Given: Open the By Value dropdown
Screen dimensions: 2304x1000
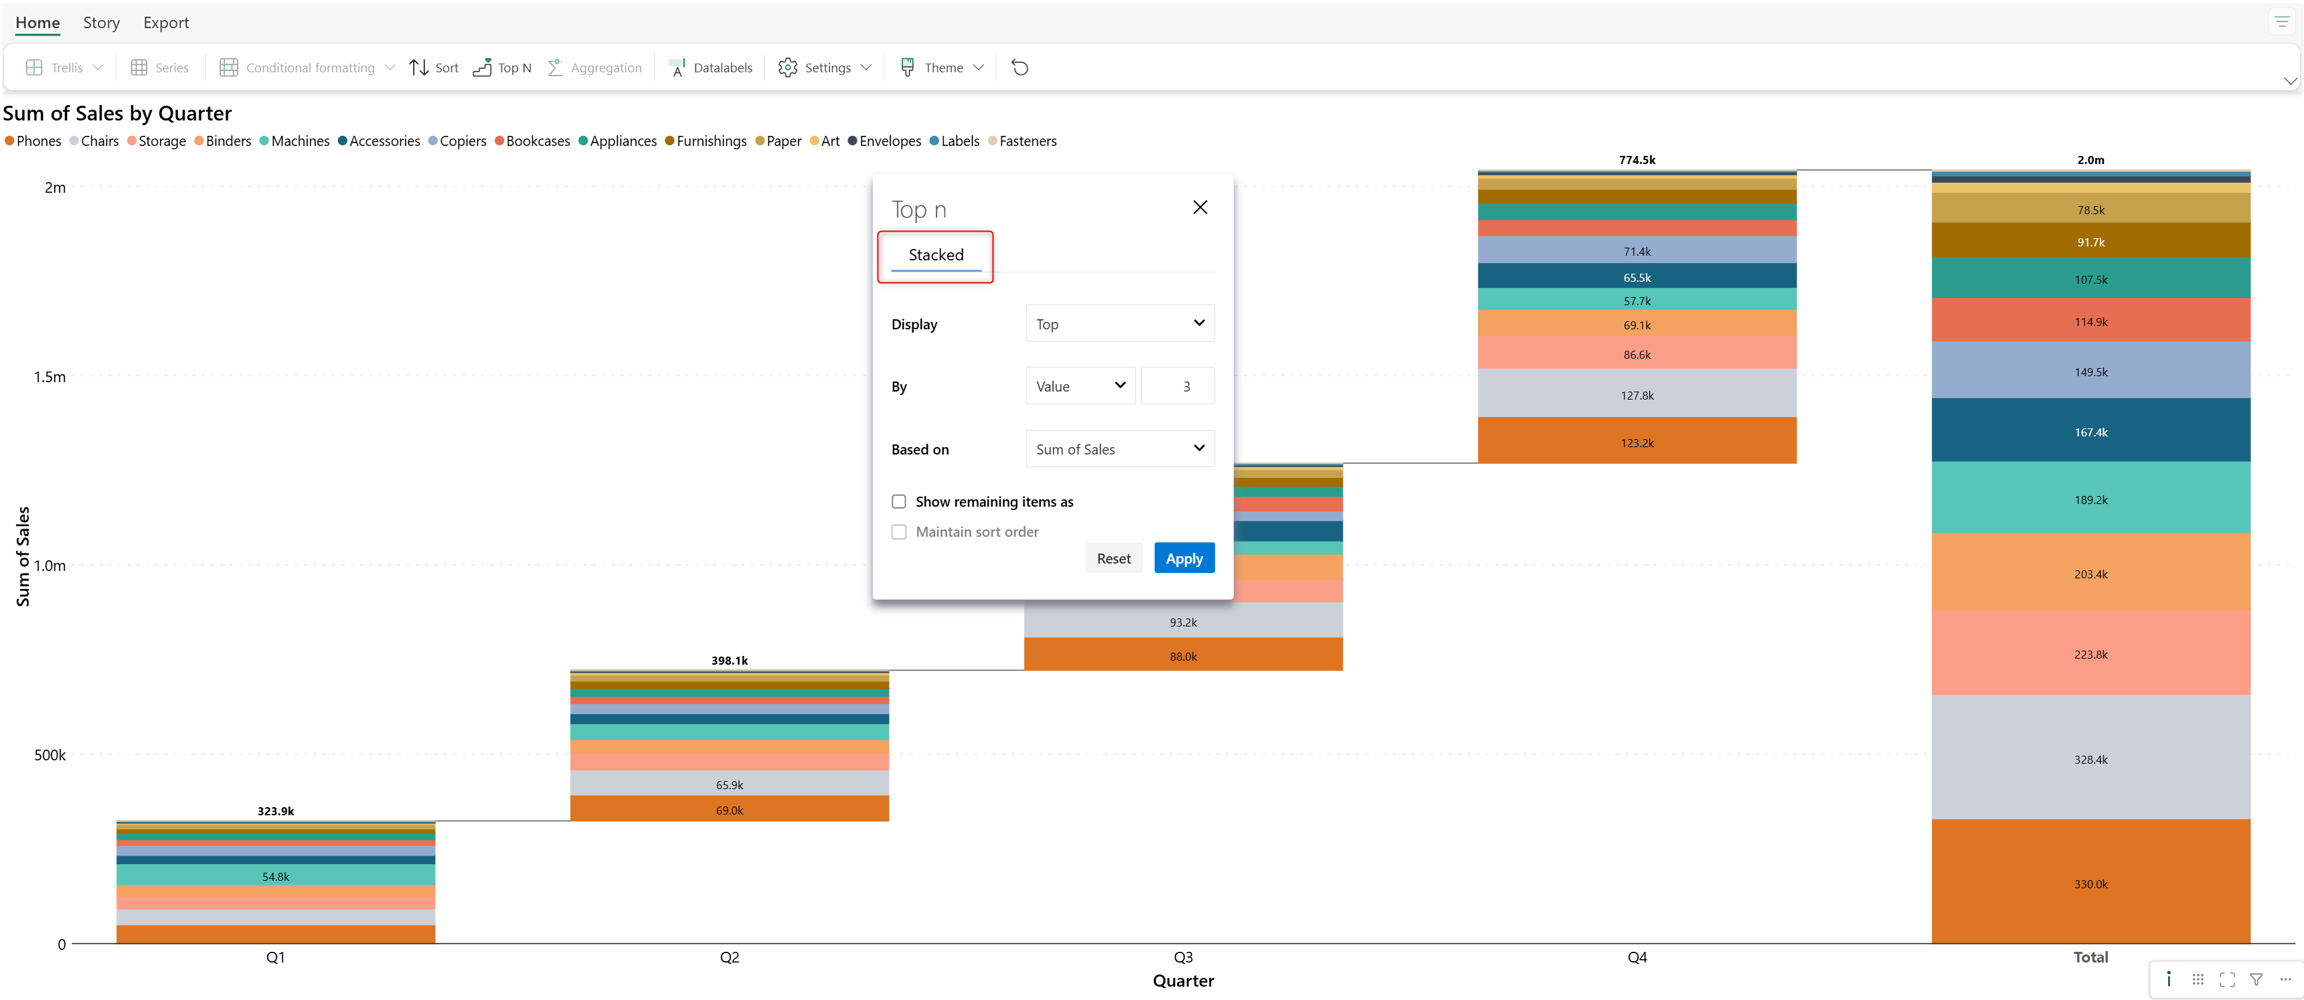Looking at the screenshot, I should tap(1080, 386).
